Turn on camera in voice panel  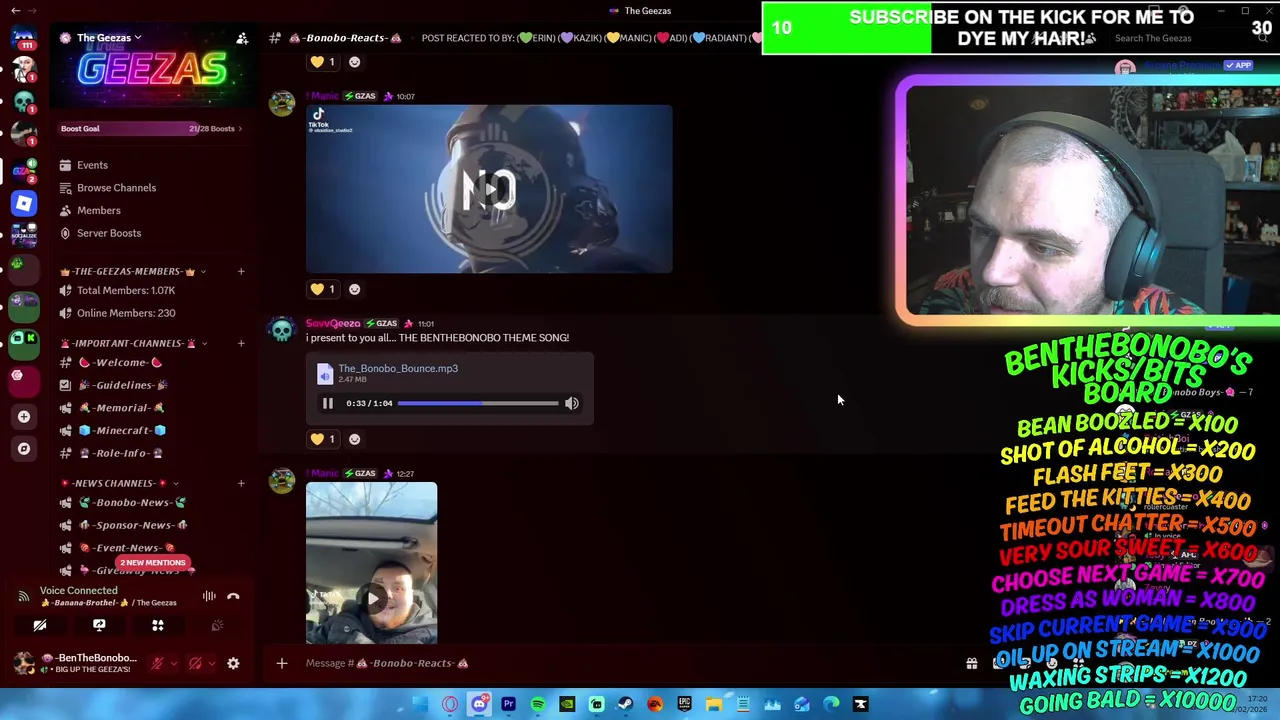(x=40, y=625)
